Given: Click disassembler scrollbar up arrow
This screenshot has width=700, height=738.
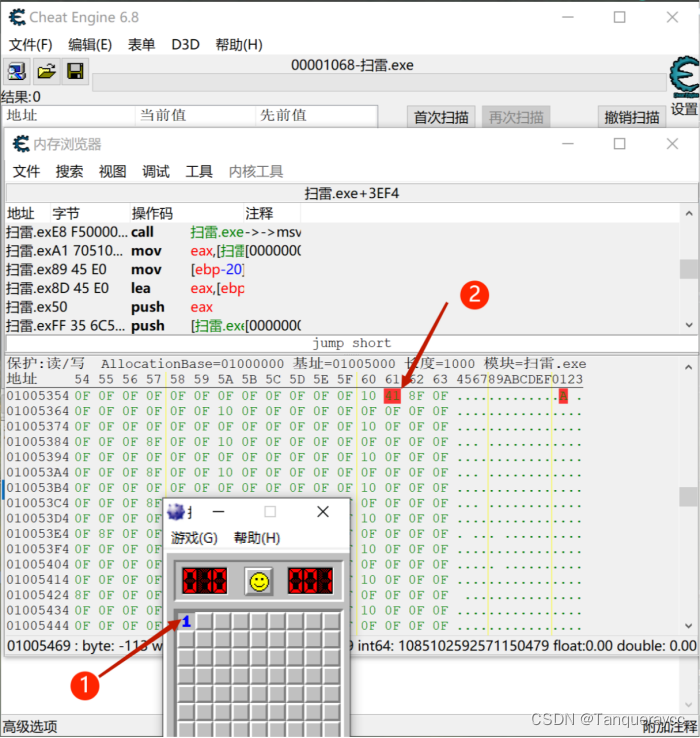Looking at the screenshot, I should [x=689, y=214].
